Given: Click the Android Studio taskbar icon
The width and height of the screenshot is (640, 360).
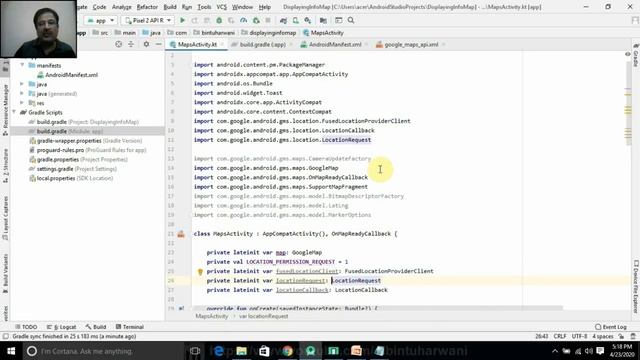Looking at the screenshot, I should tap(310, 351).
